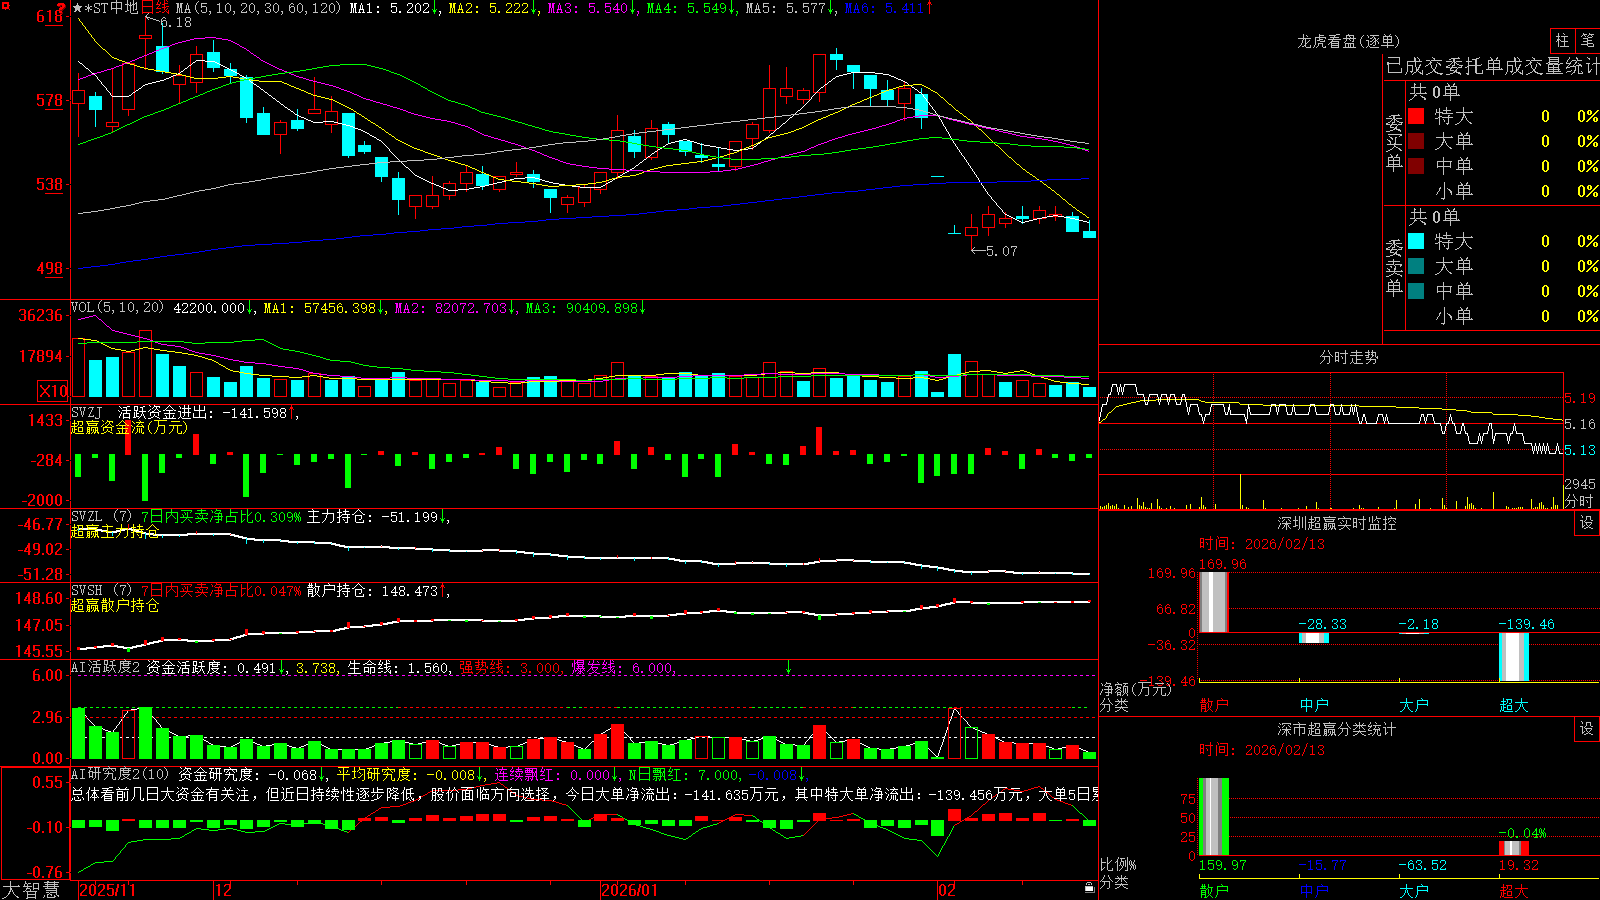
Task: Click the MA2: 5.222 value
Action: 491,8
